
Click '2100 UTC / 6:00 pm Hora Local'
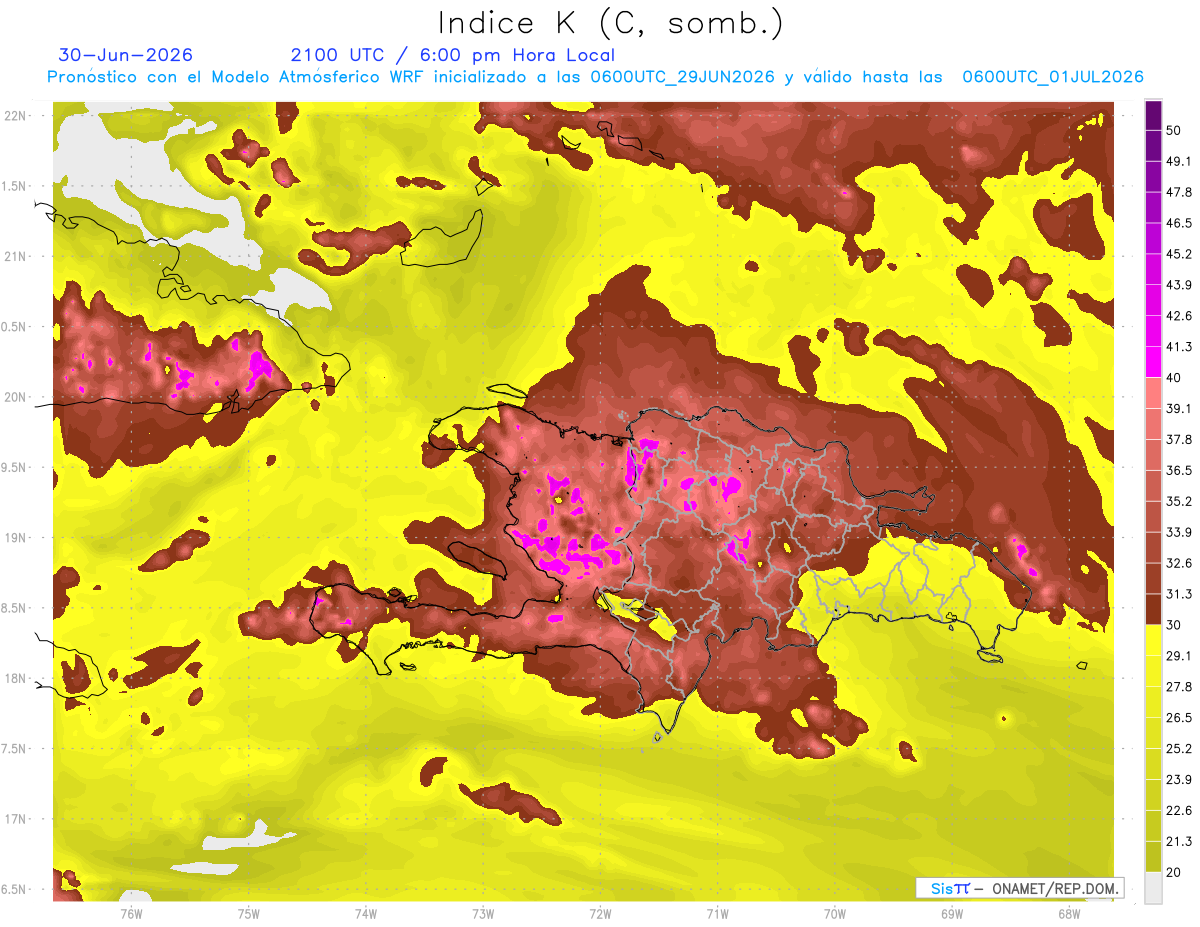click(x=453, y=55)
